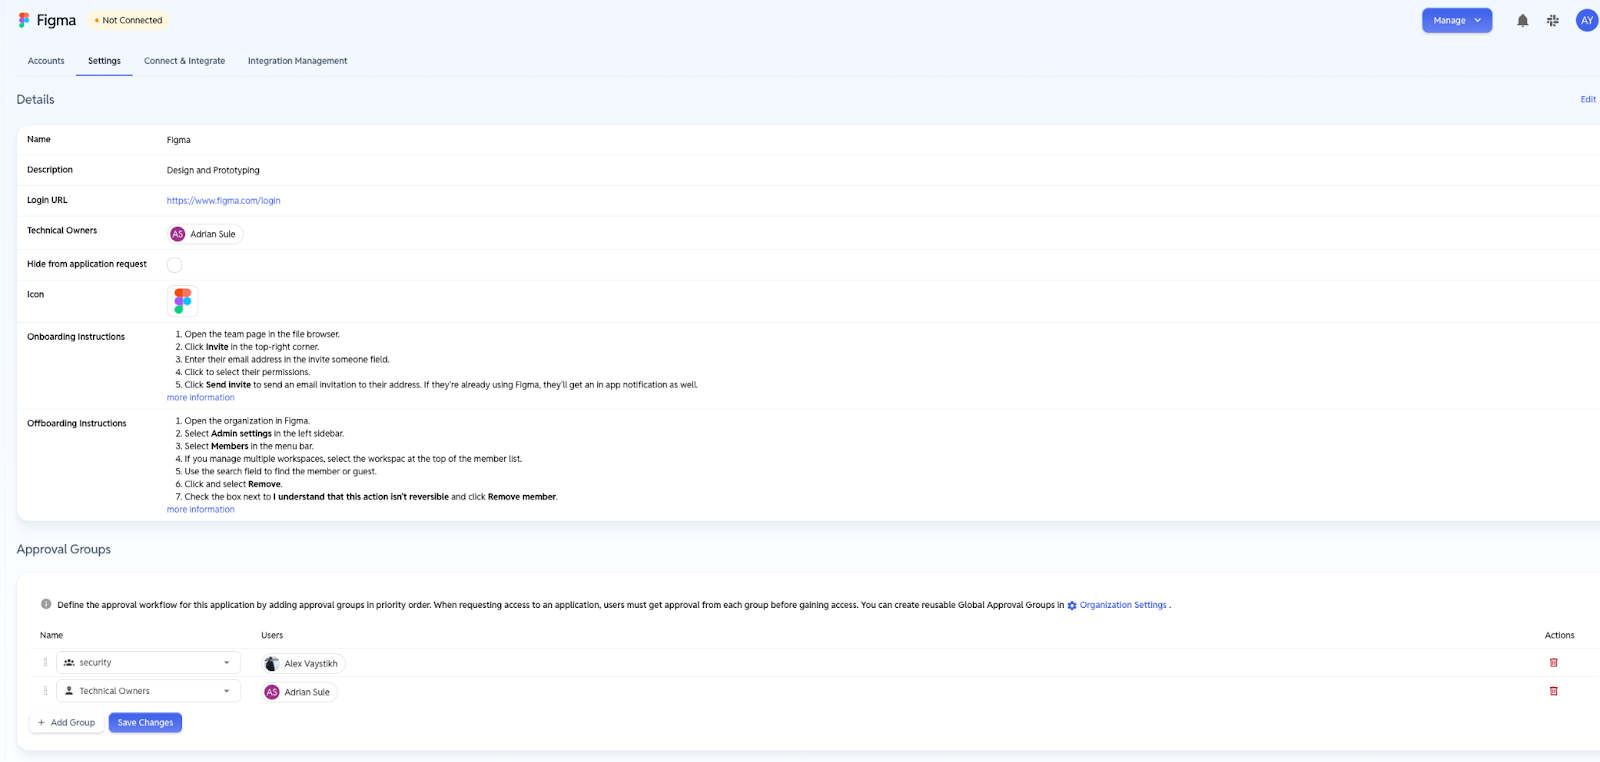Click the 'Users' column header
Image resolution: width=1600 pixels, height=762 pixels.
272,635
